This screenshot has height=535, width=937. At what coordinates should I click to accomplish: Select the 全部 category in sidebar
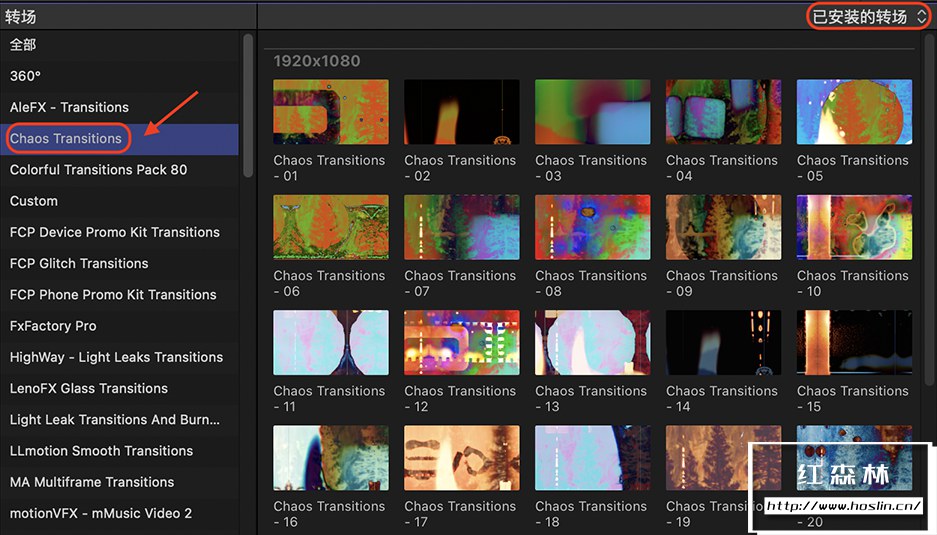[x=23, y=45]
